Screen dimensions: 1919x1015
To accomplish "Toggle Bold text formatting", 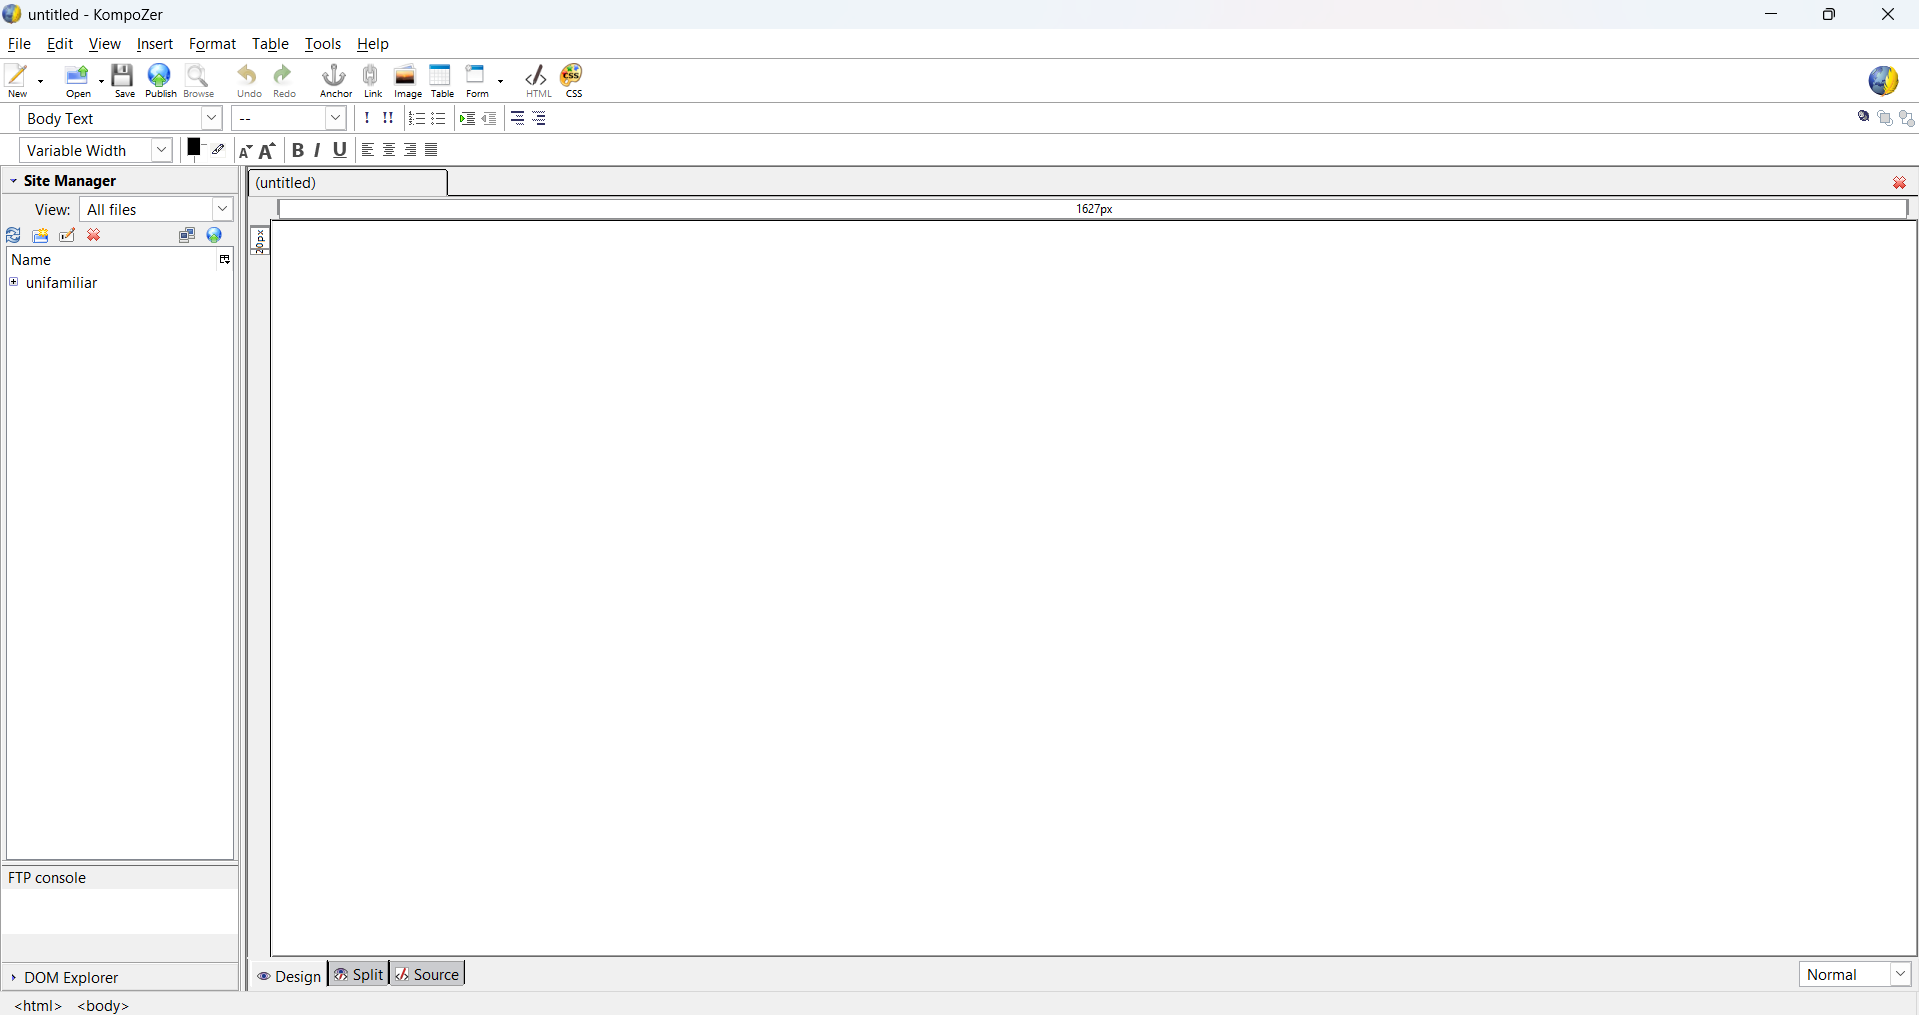I will (297, 151).
